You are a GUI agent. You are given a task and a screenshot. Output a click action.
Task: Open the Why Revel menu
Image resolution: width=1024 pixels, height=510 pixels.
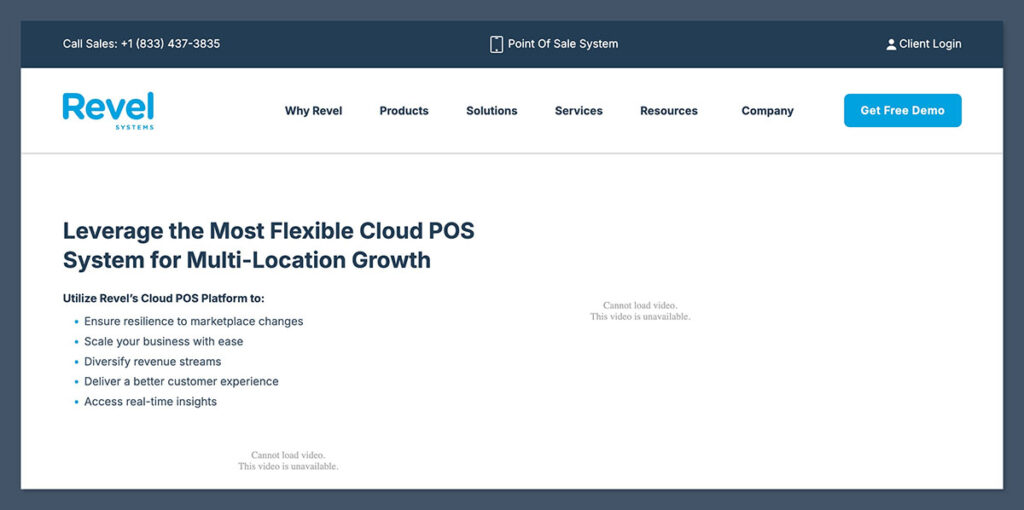[313, 111]
